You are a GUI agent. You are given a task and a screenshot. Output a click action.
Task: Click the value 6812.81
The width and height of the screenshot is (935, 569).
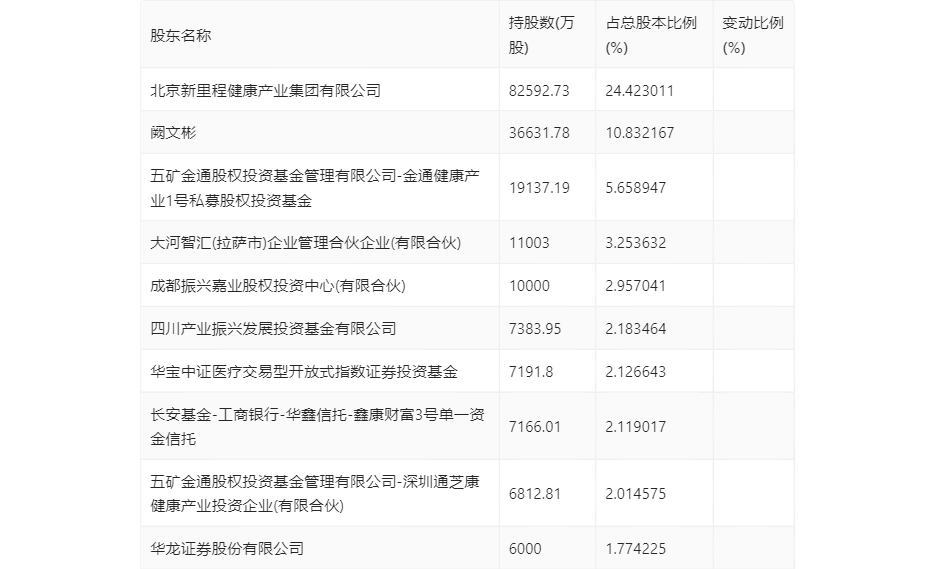535,494
